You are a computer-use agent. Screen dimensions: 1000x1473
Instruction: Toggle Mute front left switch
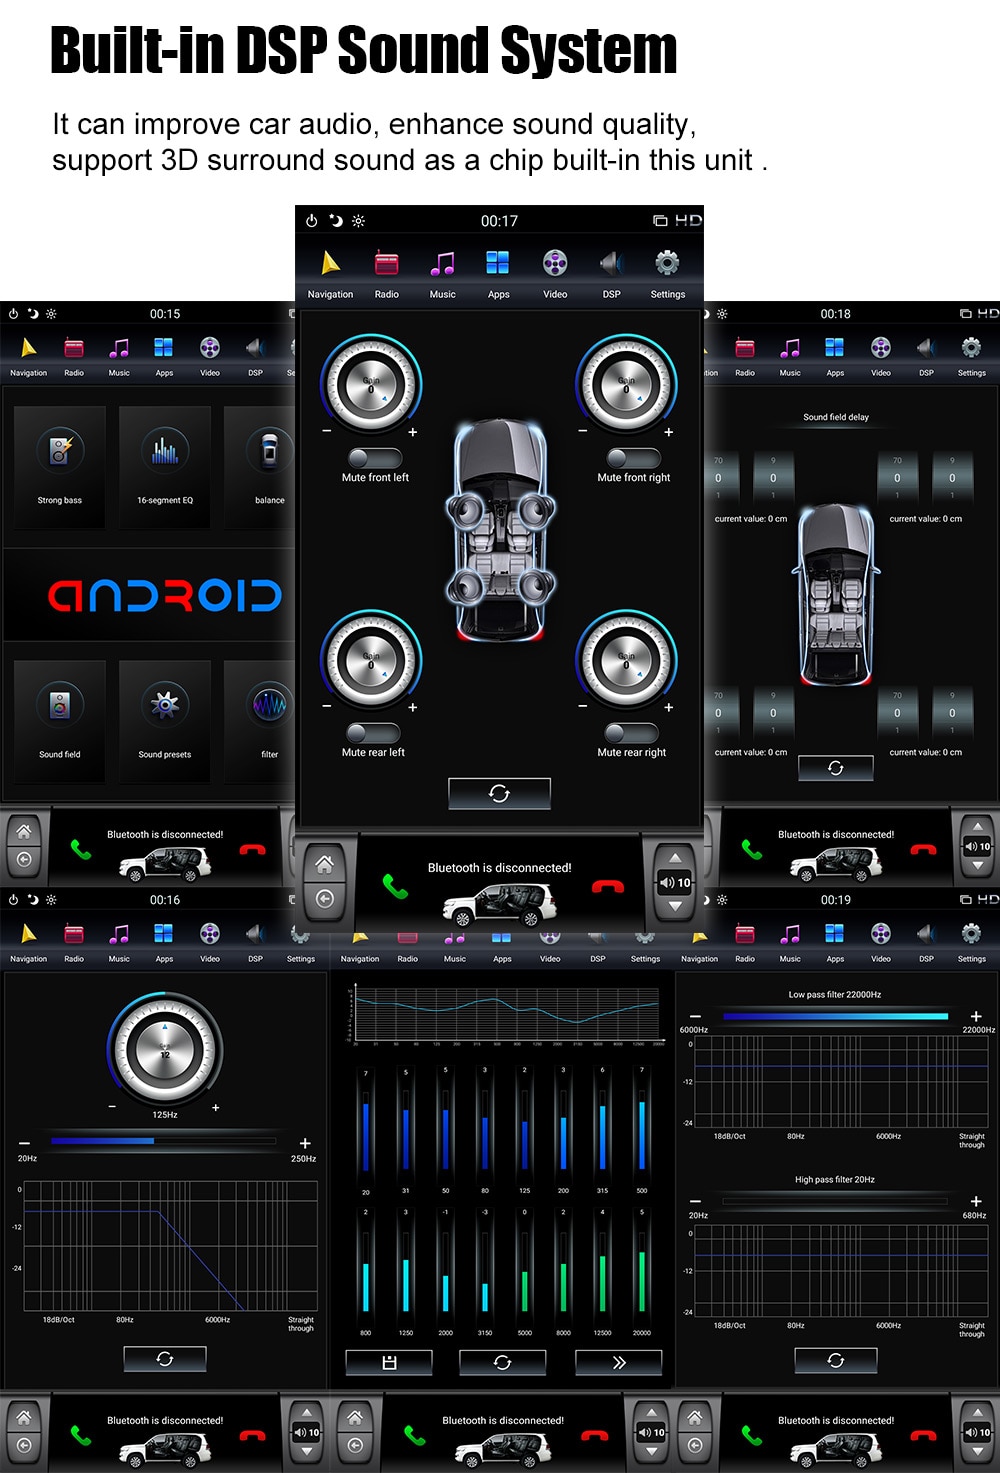click(x=375, y=458)
